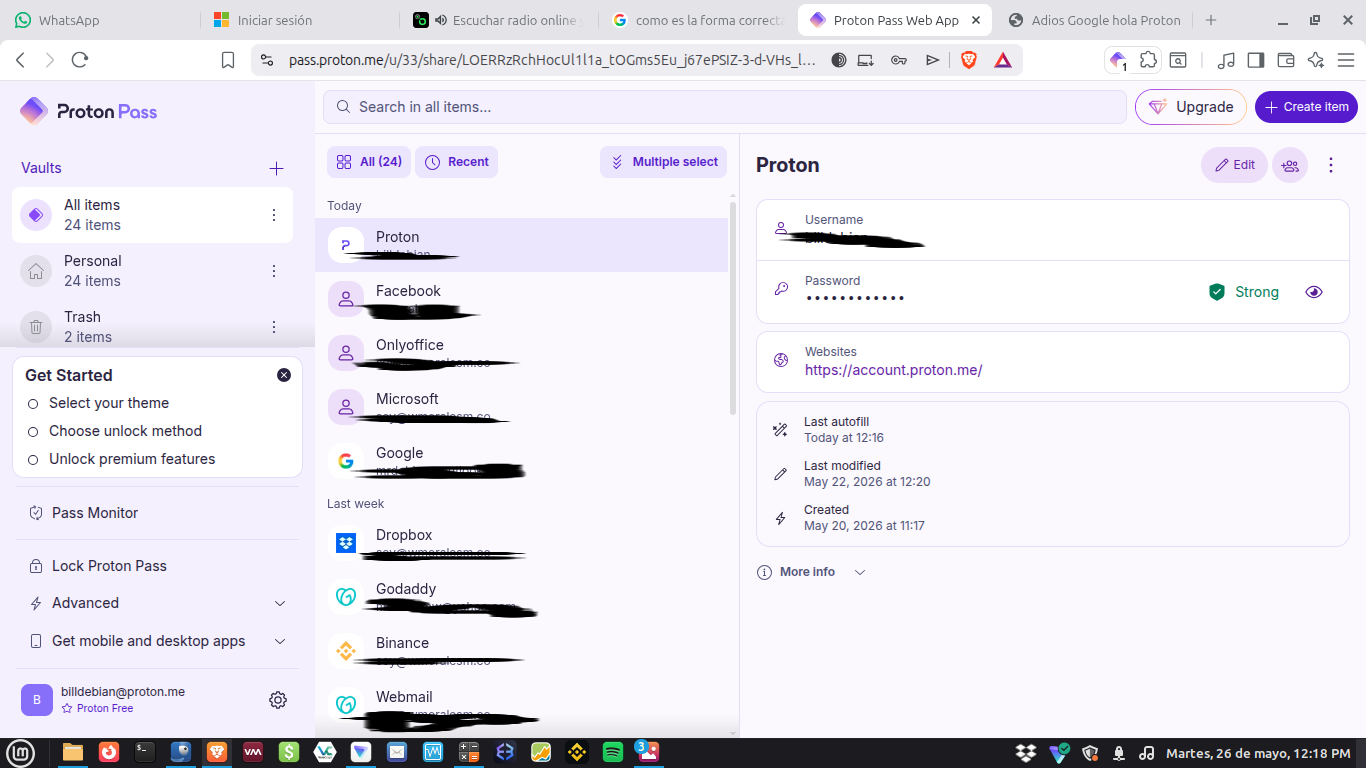
Task: Click the Create item button
Action: tap(1306, 107)
